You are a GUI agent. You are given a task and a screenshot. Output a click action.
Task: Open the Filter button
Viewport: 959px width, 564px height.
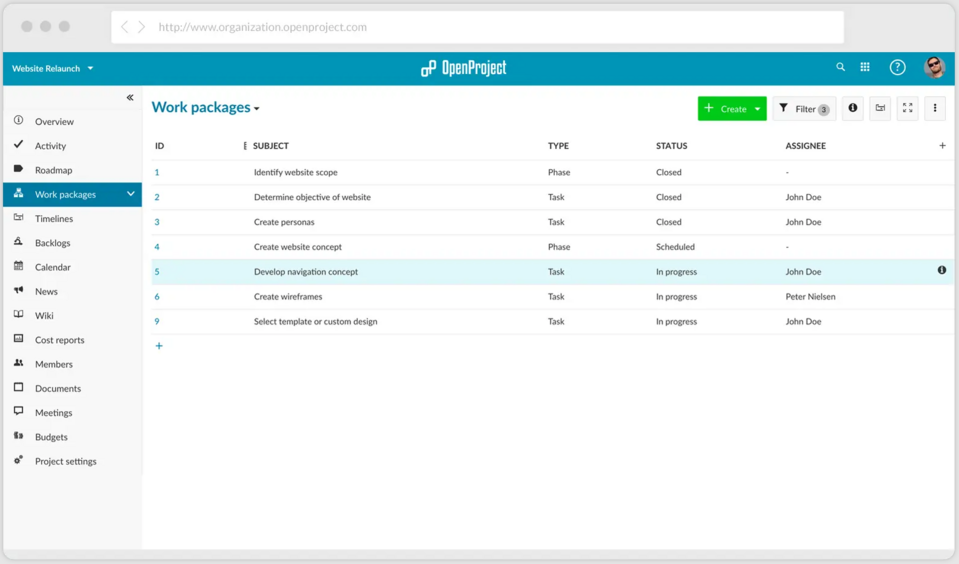pos(804,109)
